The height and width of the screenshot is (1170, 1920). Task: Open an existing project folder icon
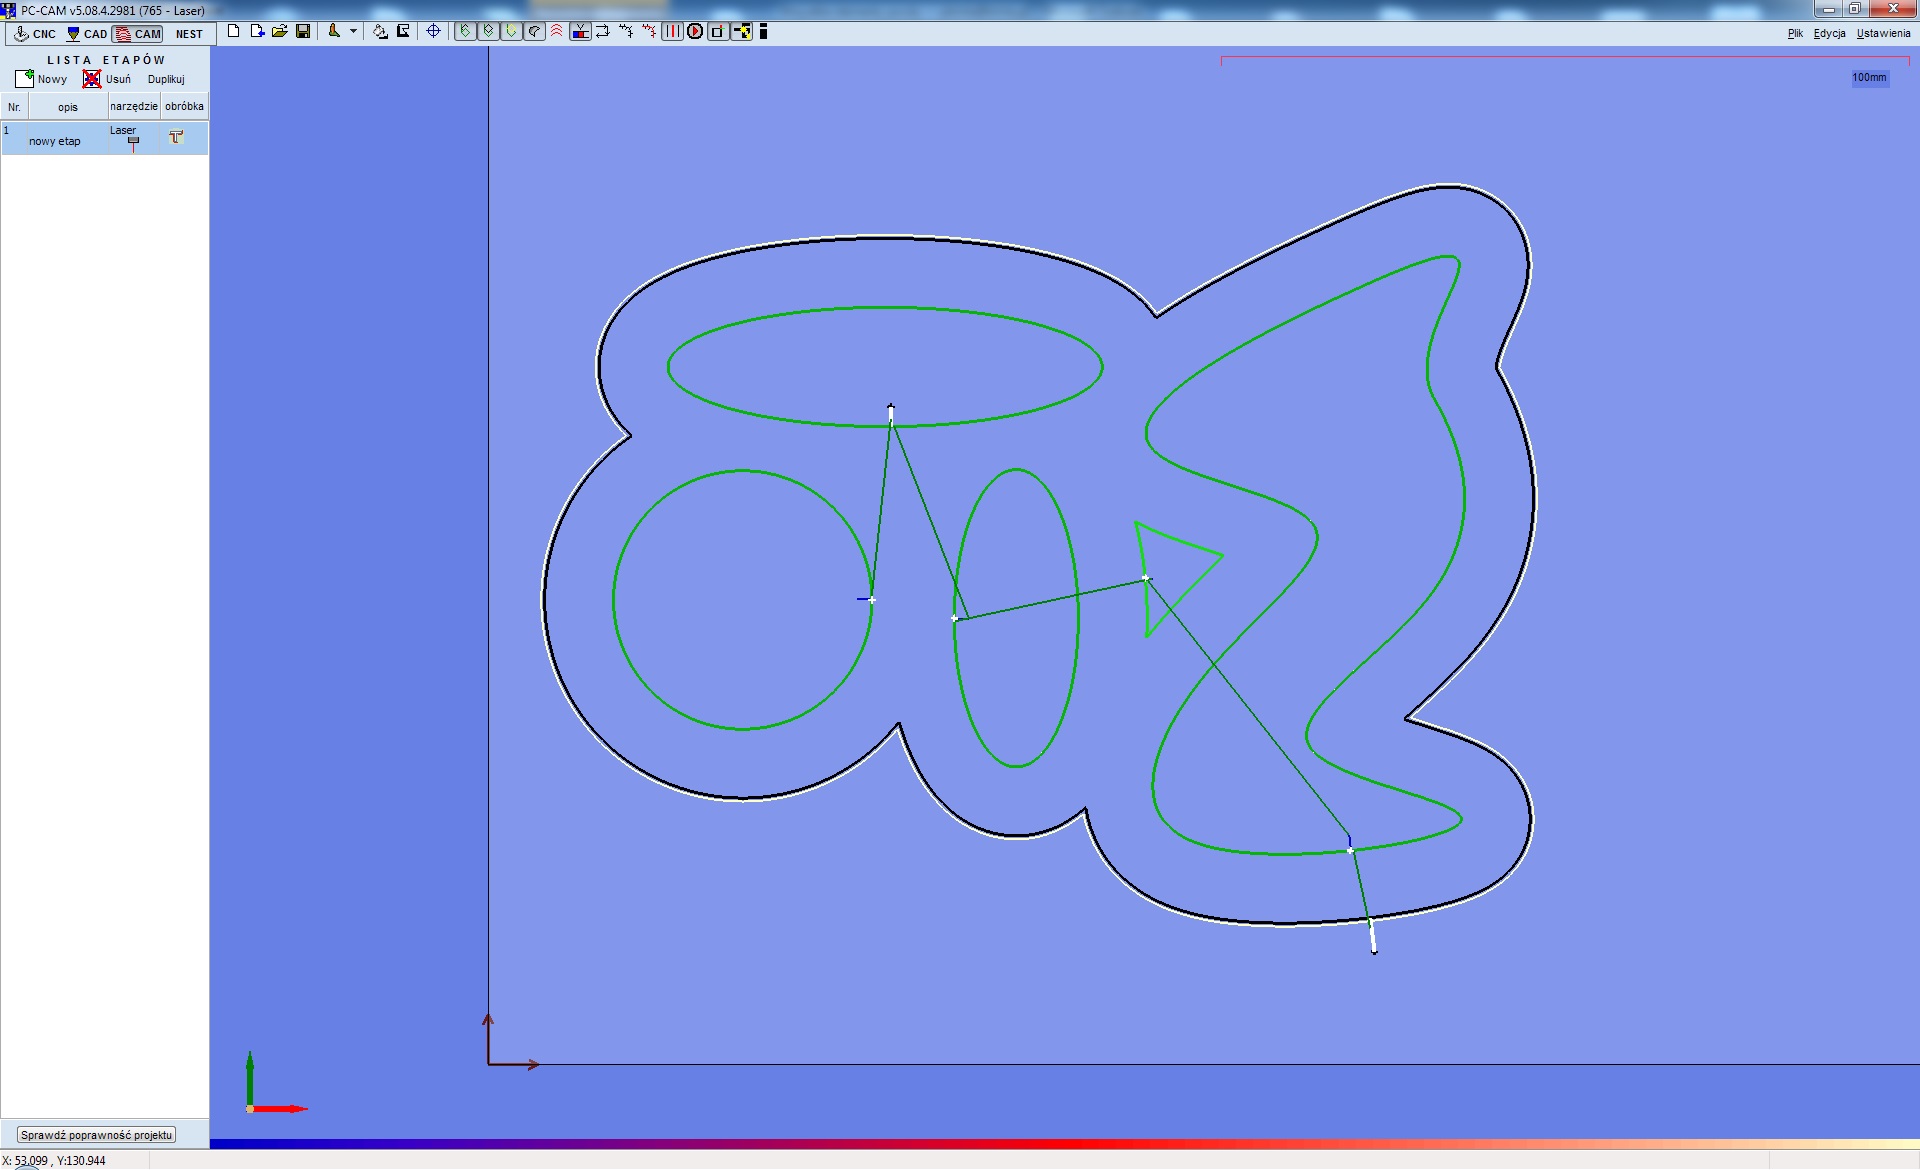click(x=280, y=31)
